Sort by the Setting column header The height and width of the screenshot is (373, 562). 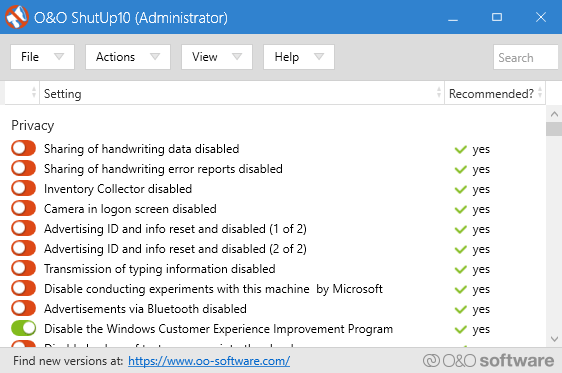(x=242, y=93)
